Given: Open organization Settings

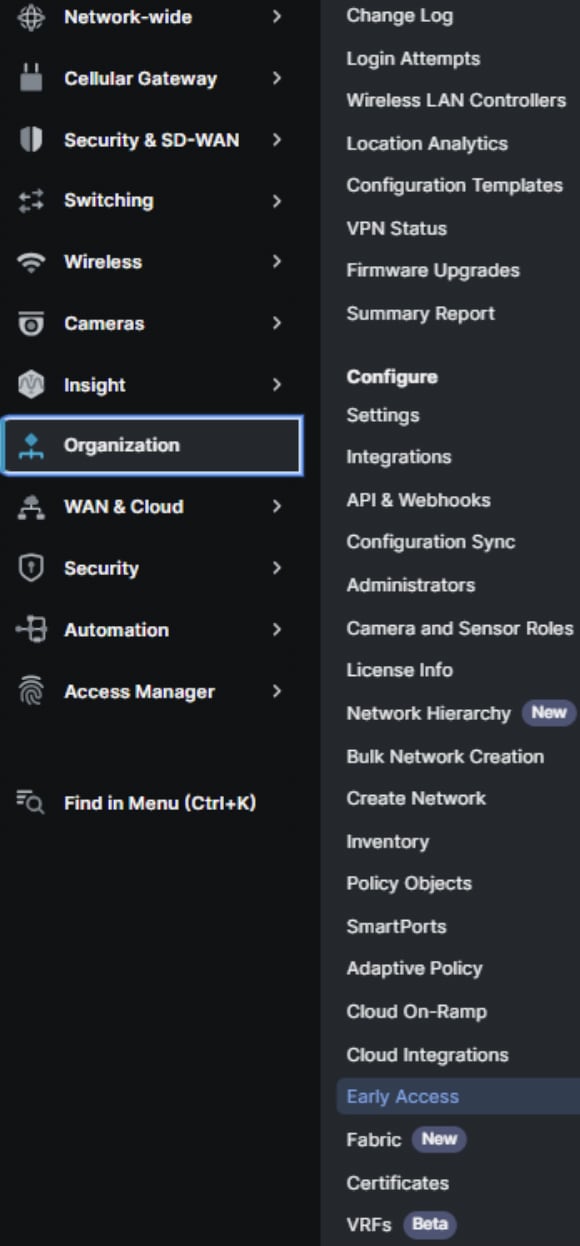Looking at the screenshot, I should click(383, 415).
